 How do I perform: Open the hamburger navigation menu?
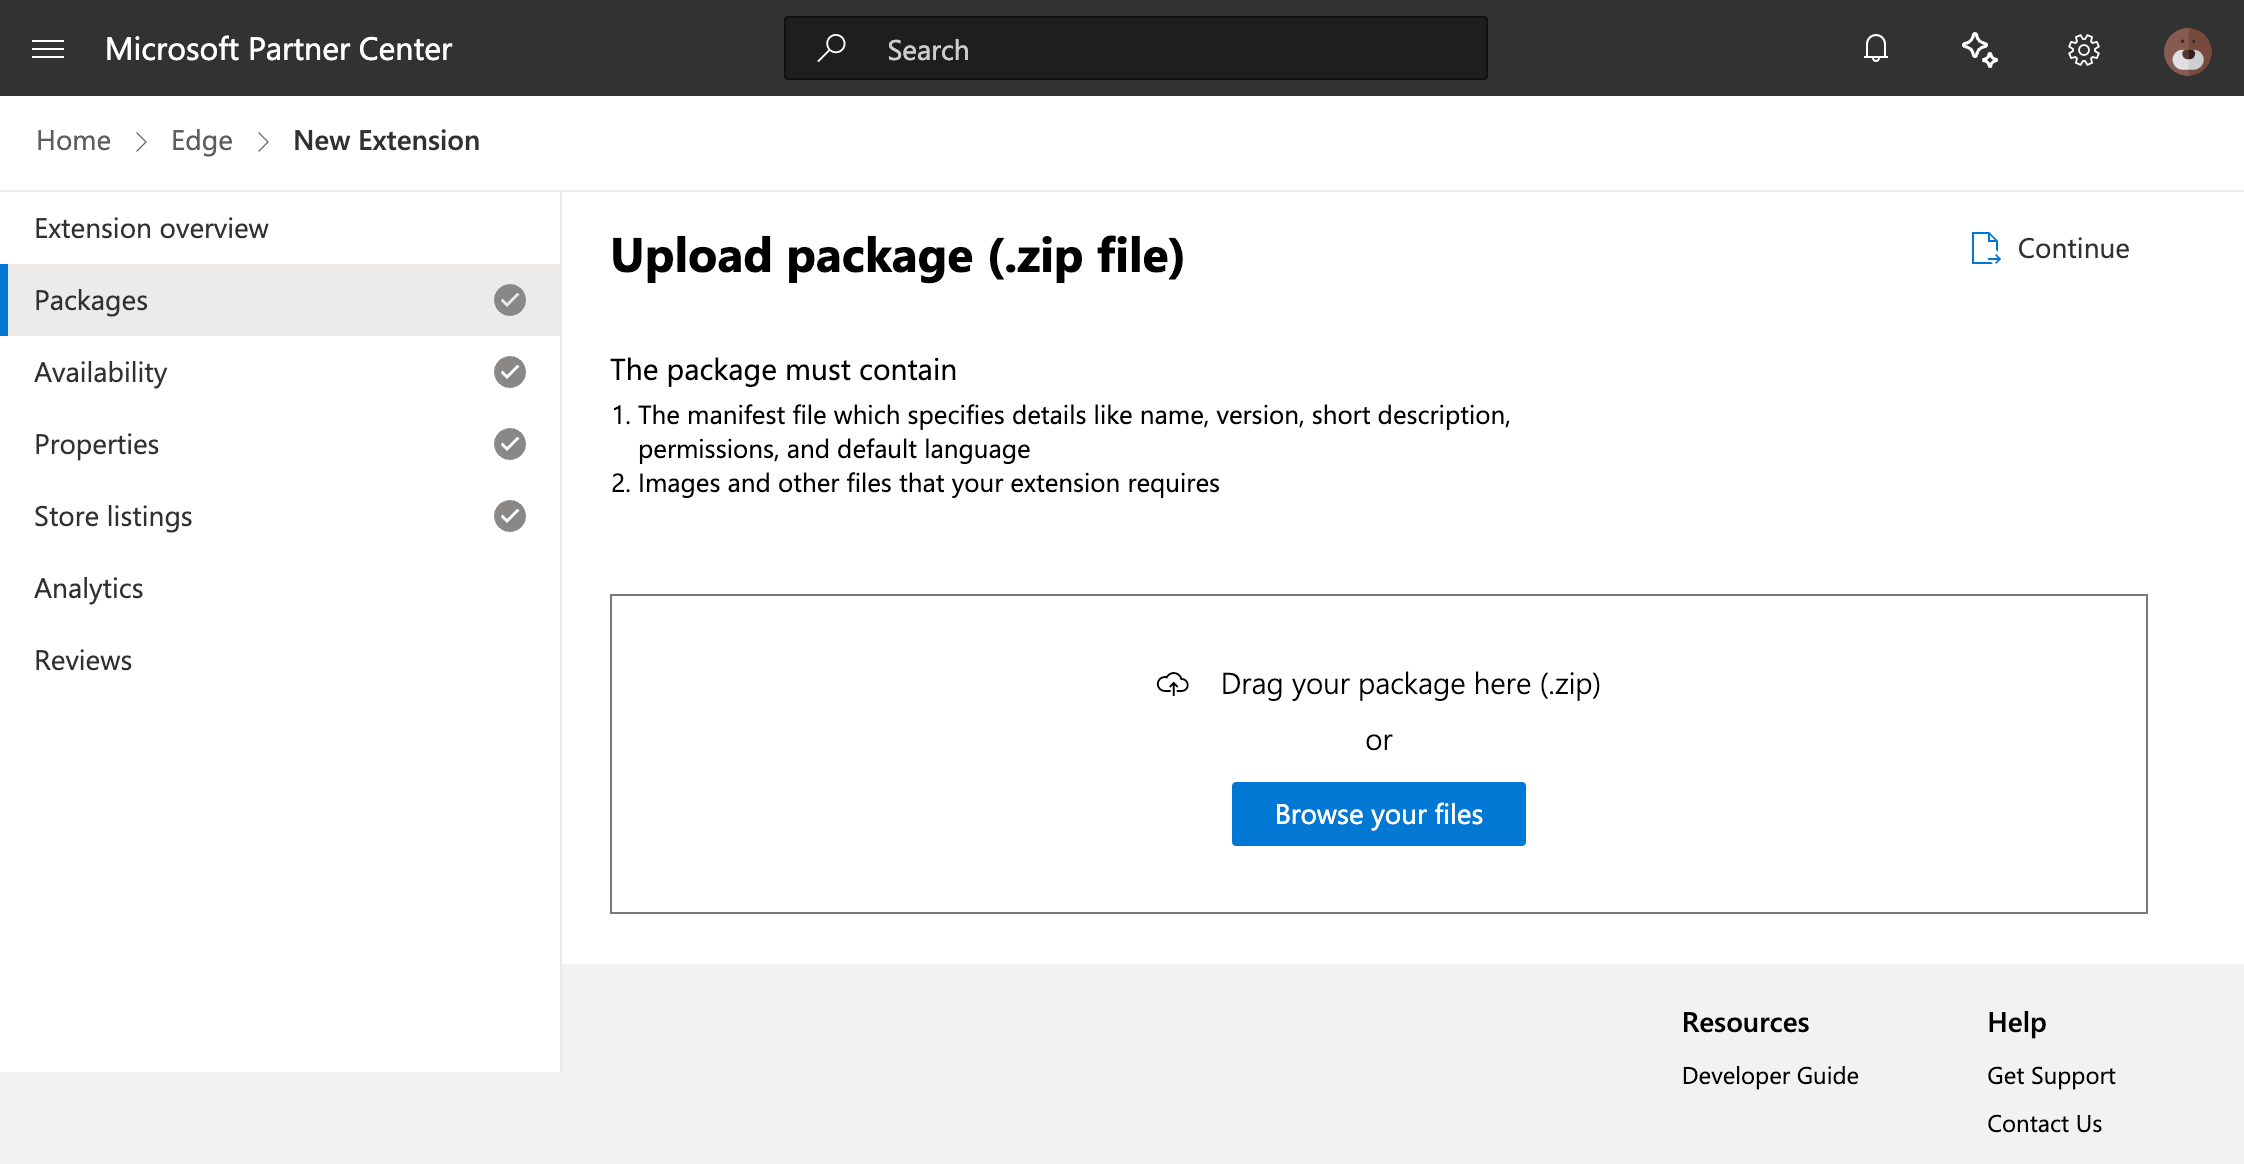point(48,49)
